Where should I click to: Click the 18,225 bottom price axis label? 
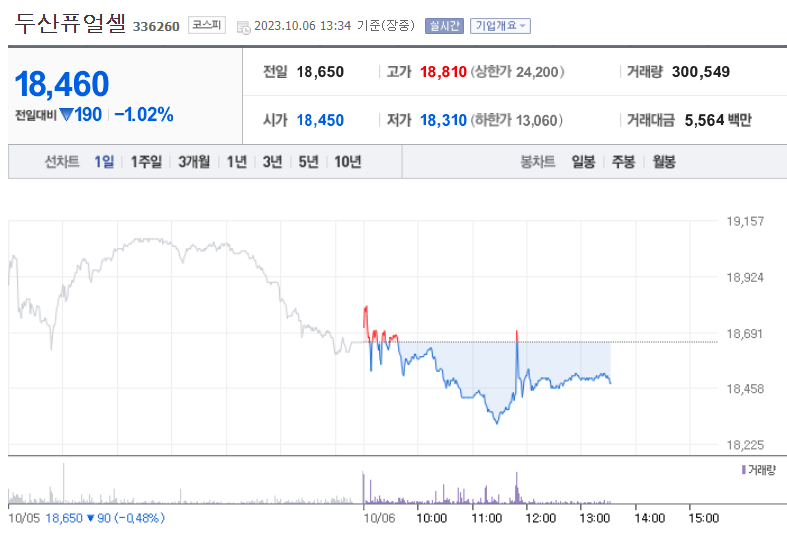[745, 445]
